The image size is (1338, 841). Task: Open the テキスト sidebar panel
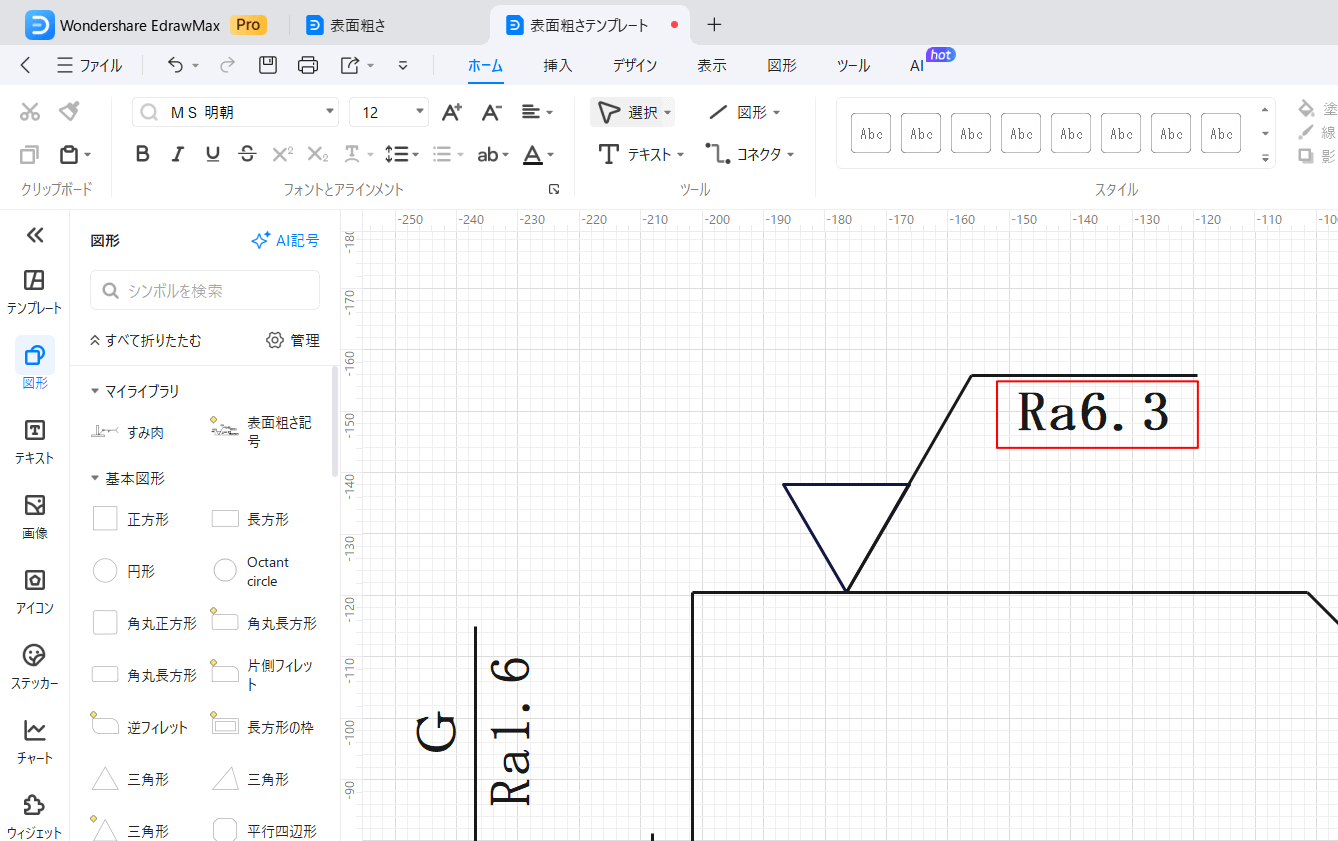coord(35,441)
